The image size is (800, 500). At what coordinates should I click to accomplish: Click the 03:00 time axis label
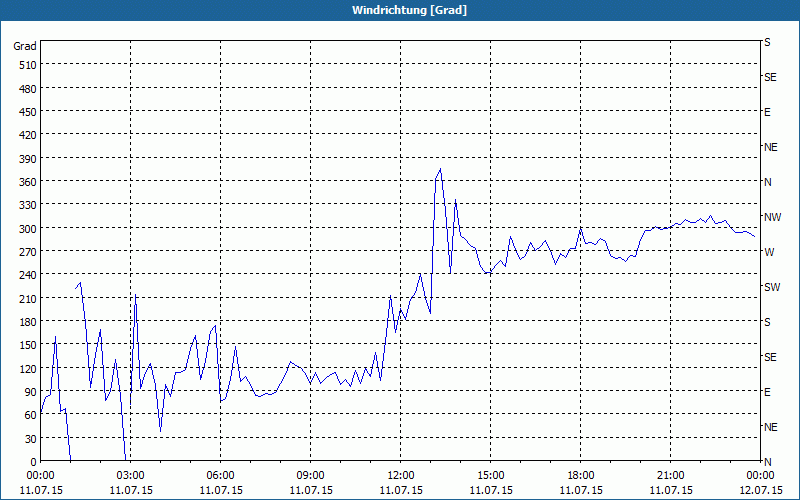click(x=130, y=475)
